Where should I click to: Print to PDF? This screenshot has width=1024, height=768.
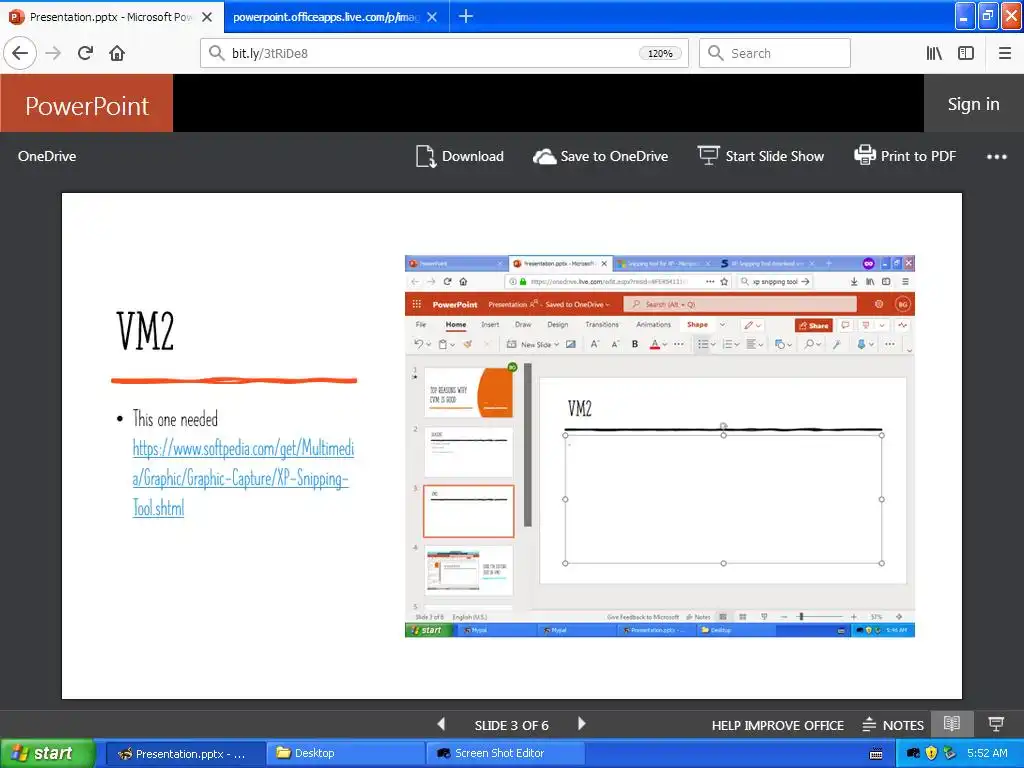tap(905, 156)
